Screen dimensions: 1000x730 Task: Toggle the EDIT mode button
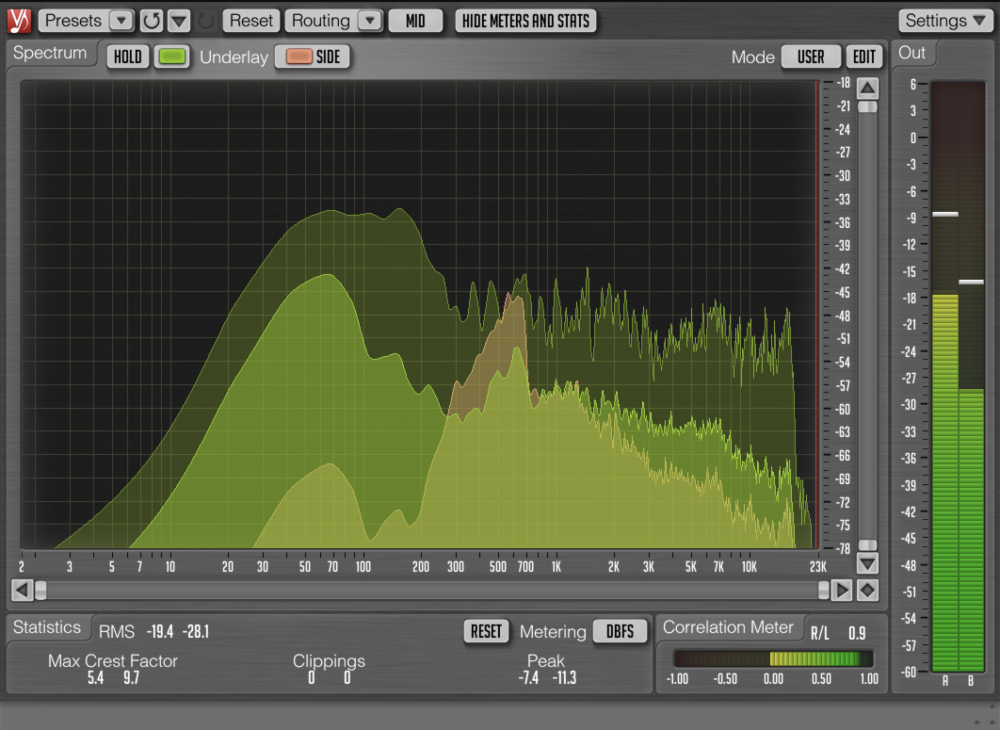pos(865,57)
